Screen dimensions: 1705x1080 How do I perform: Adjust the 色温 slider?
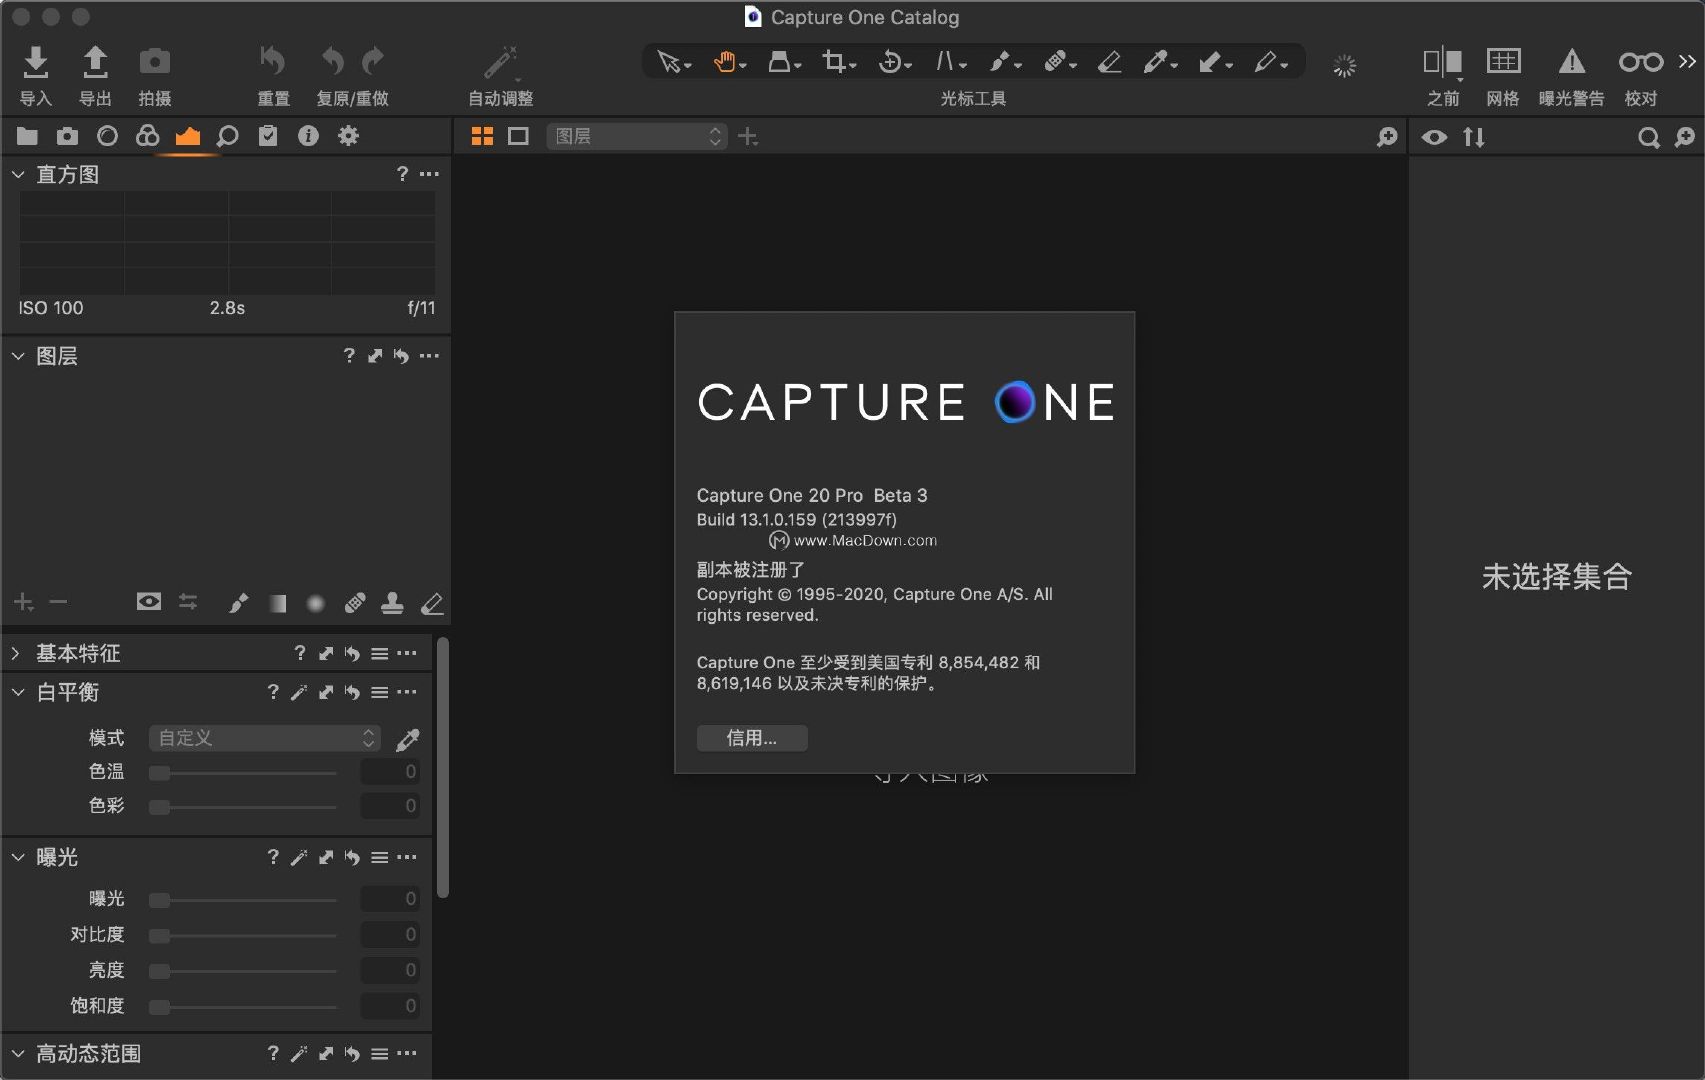pos(243,772)
